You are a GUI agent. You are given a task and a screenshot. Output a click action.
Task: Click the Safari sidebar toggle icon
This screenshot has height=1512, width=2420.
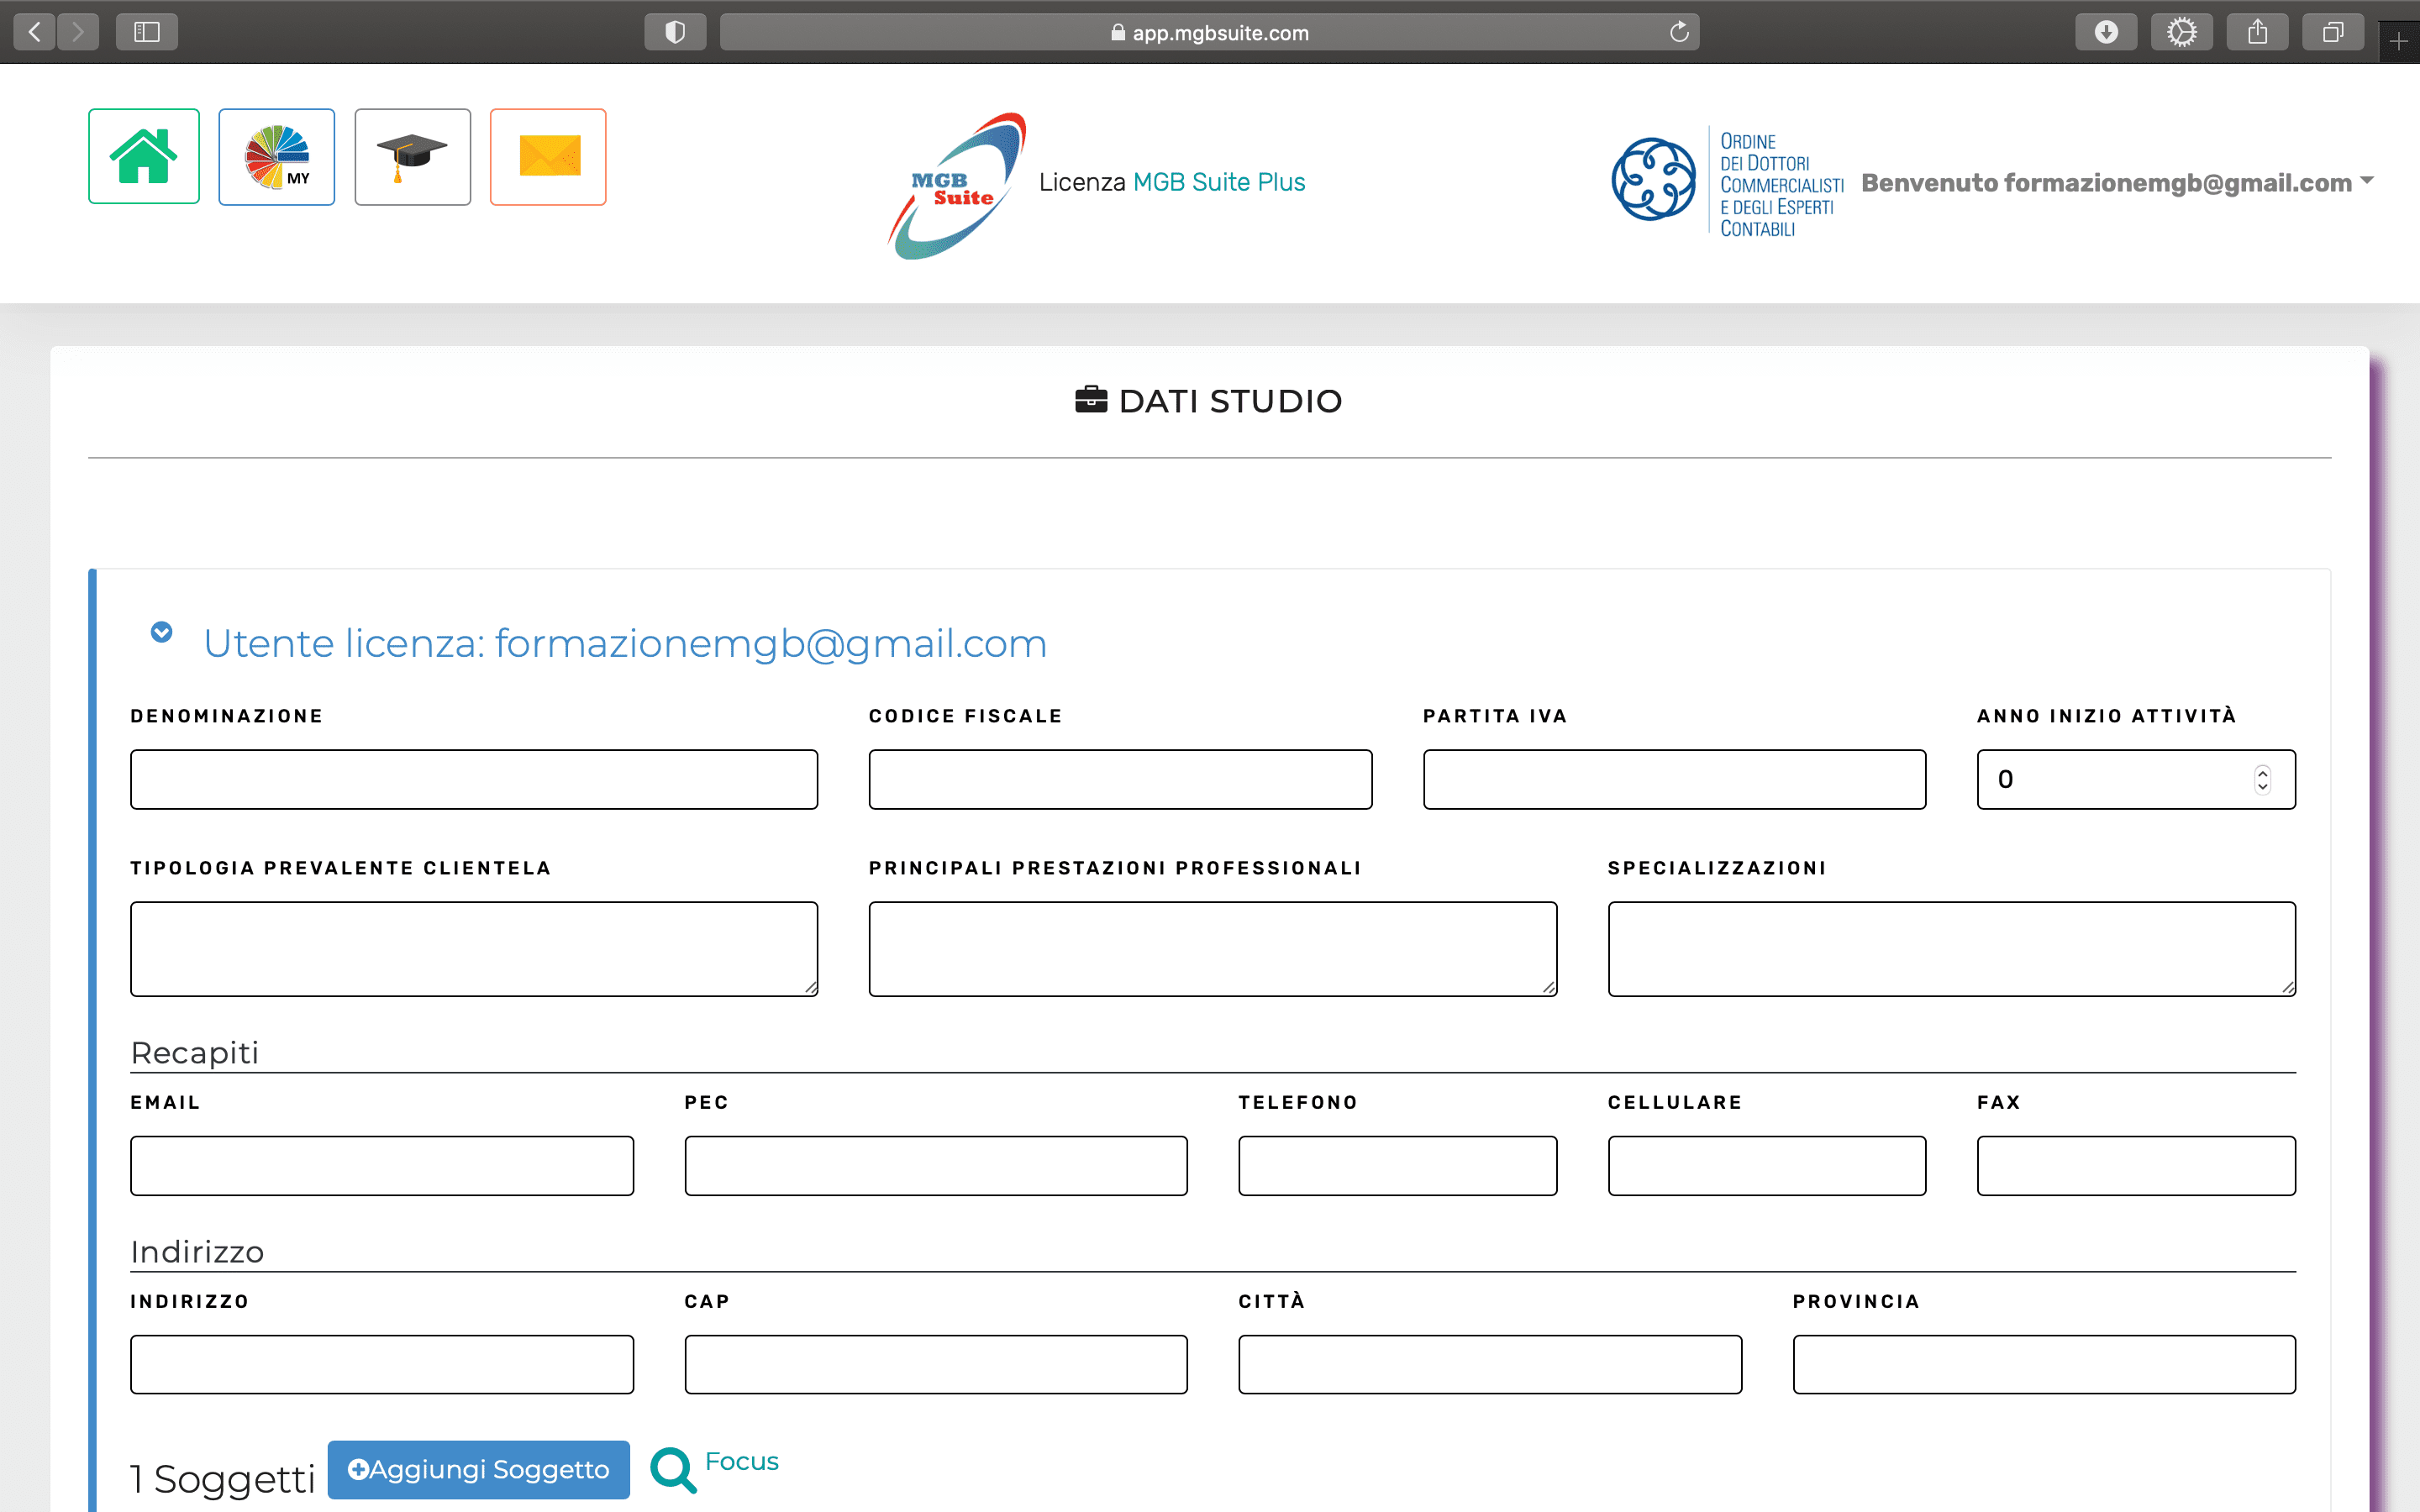[x=147, y=32]
